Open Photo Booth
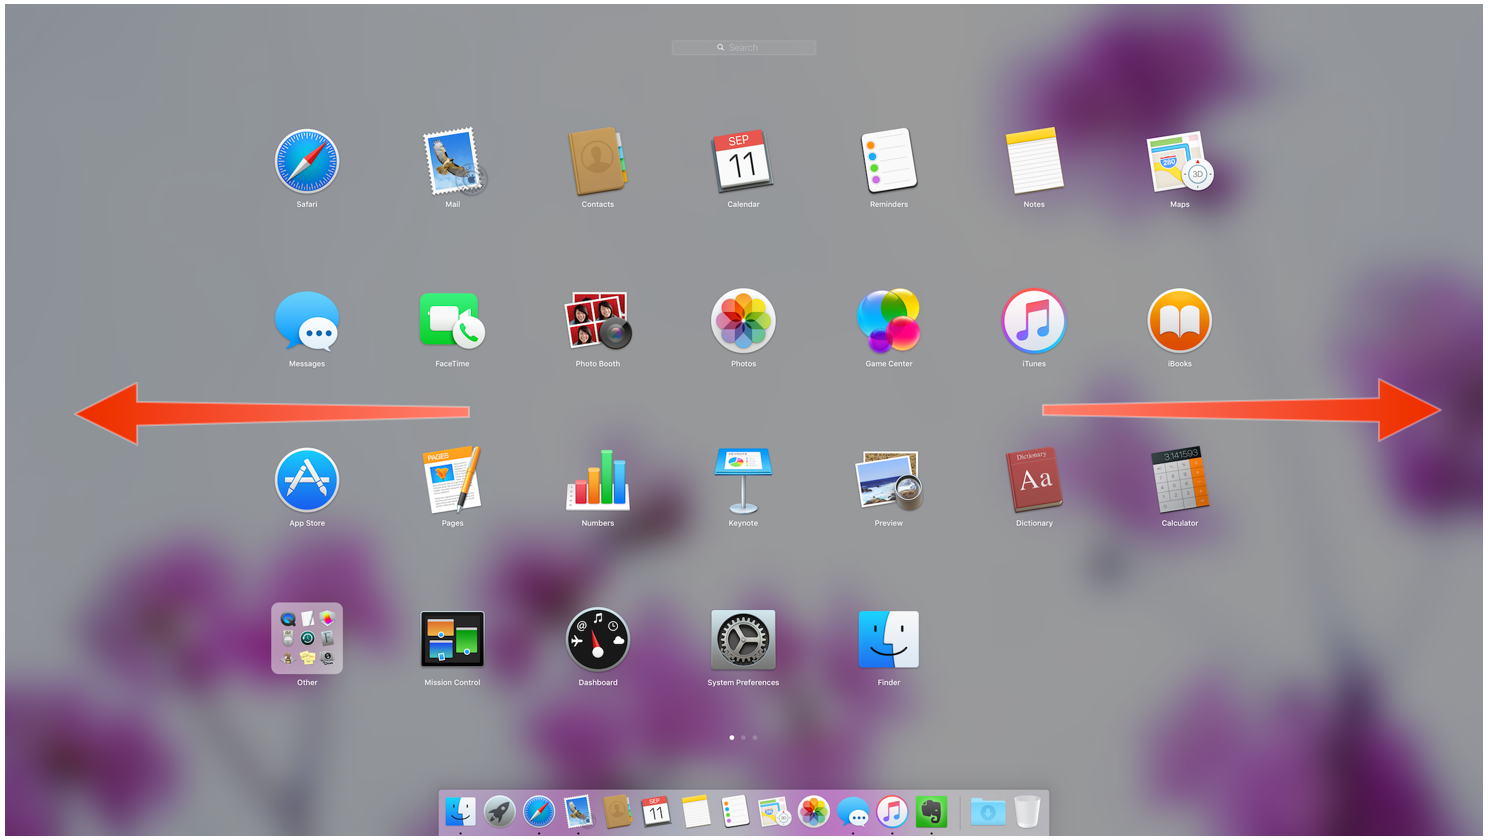The height and width of the screenshot is (840, 1488). pos(598,321)
